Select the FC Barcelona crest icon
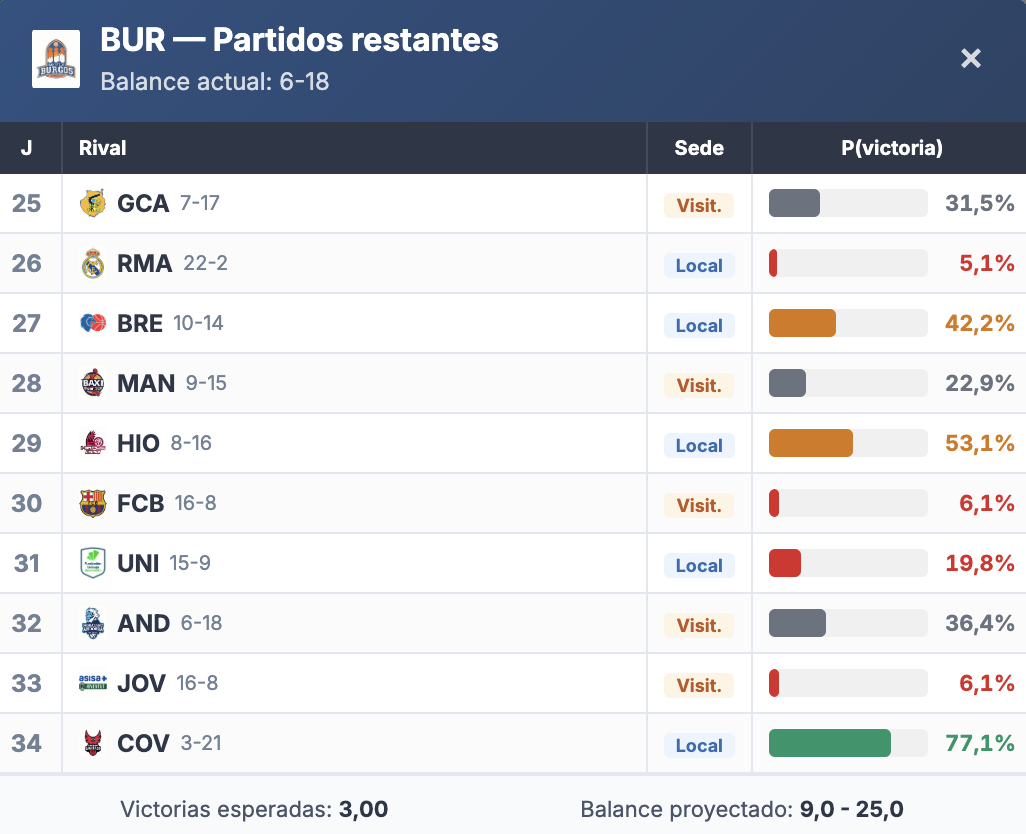The image size is (1026, 834). [93, 503]
